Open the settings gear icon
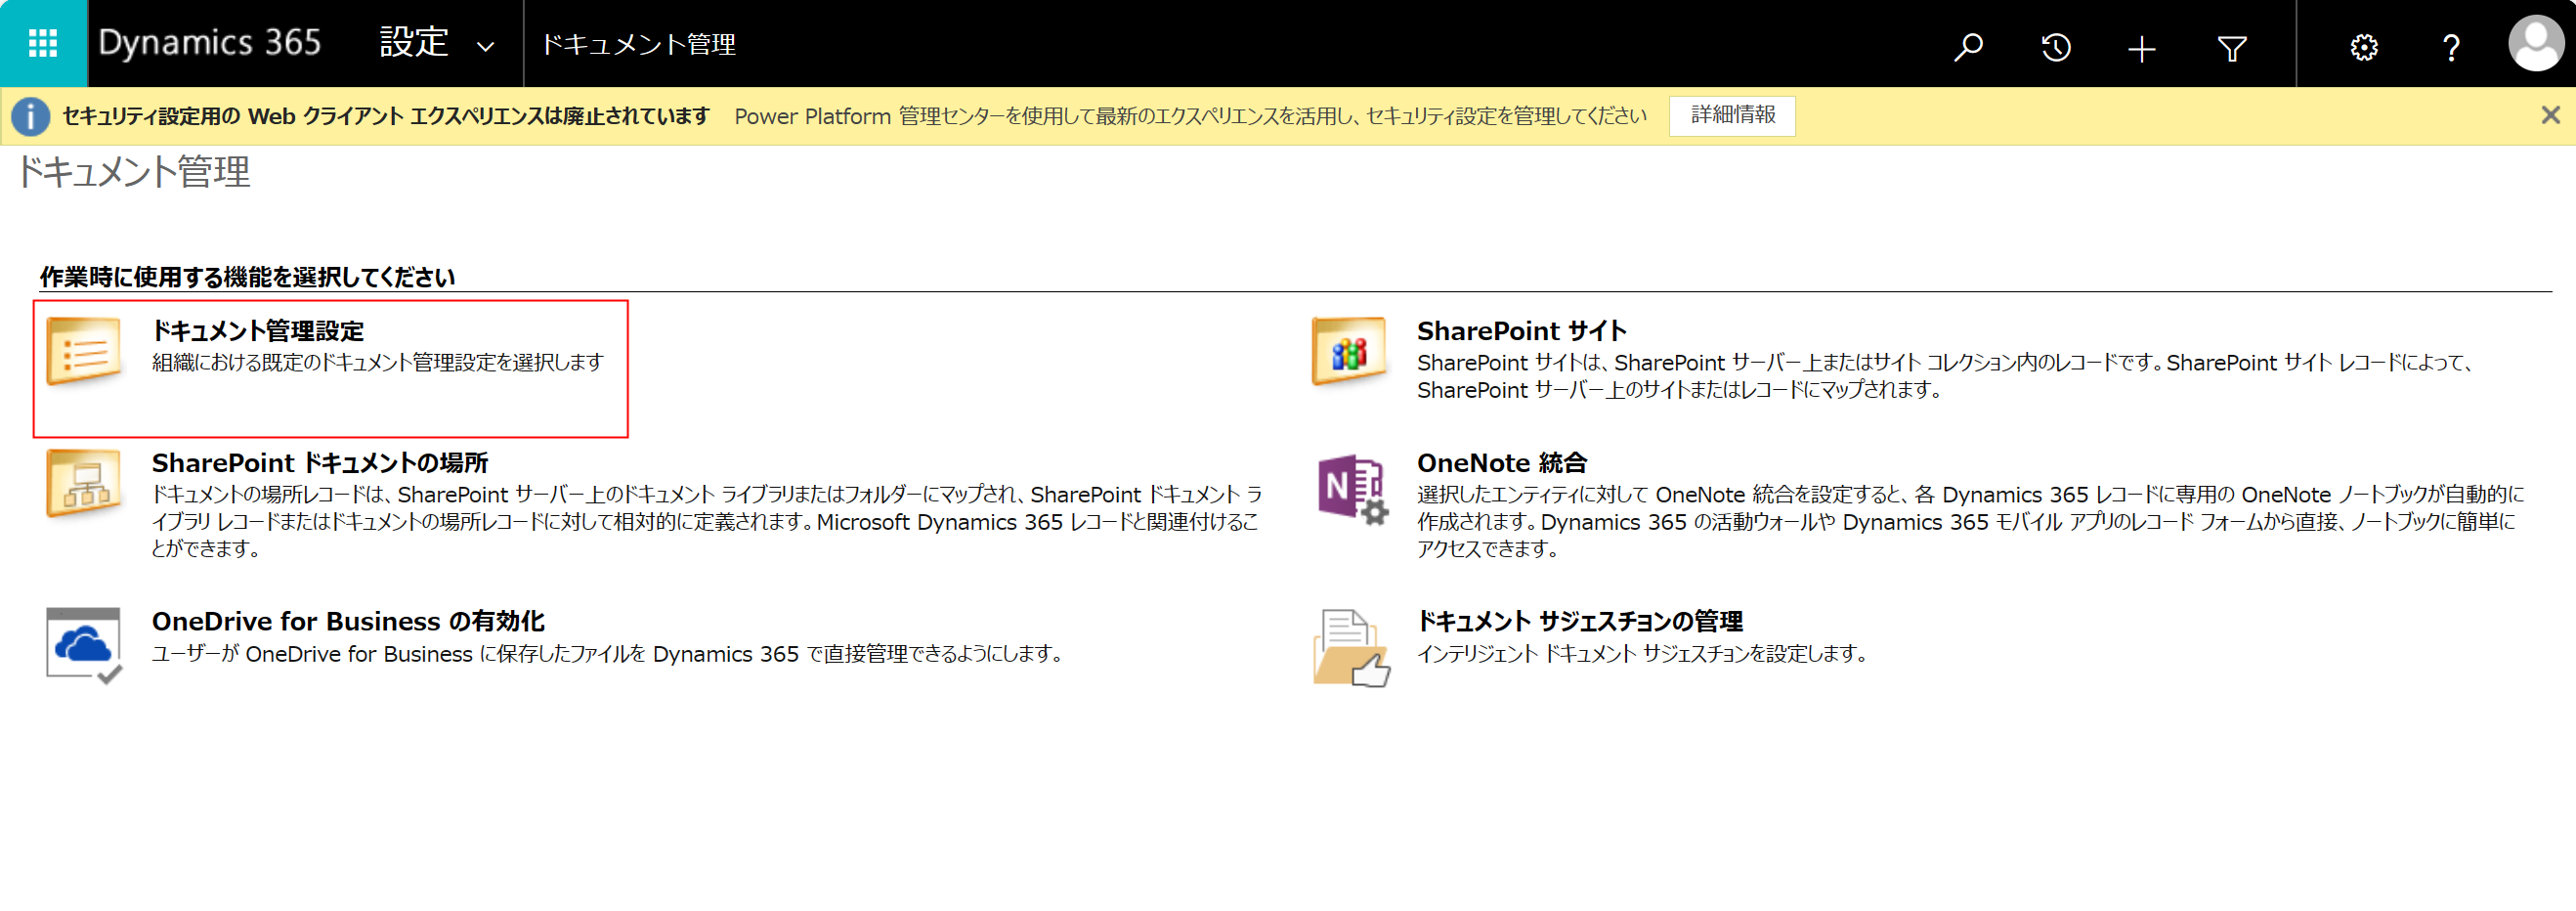 pos(2364,45)
